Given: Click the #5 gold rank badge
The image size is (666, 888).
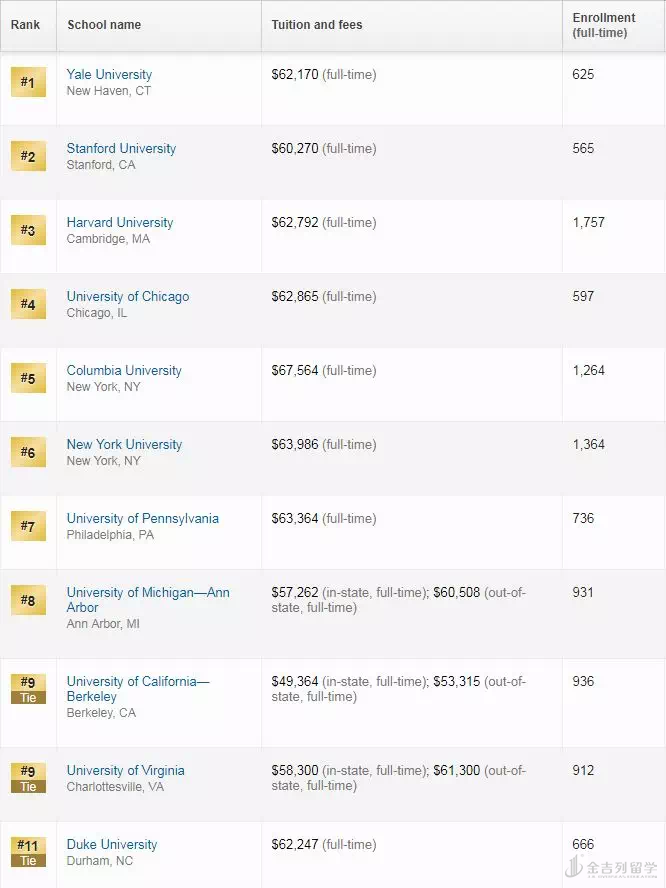Looking at the screenshot, I should [x=28, y=378].
